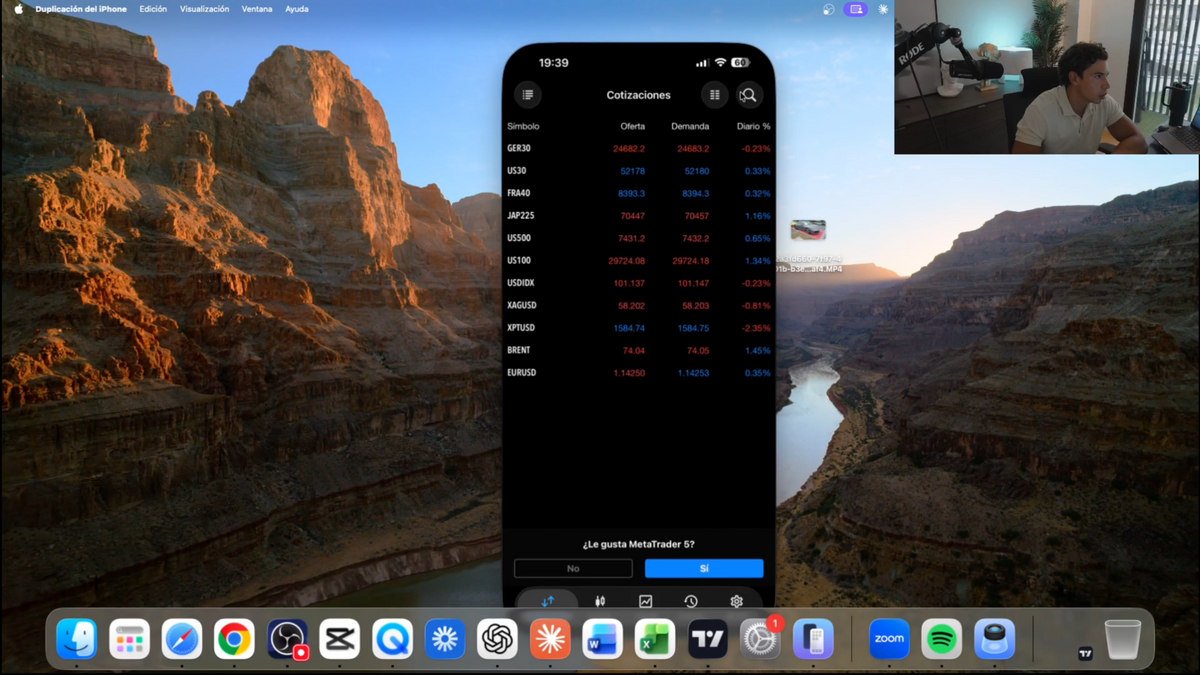1200x675 pixels.
Task: Answer No to the MetaTrader 5 prompt
Action: pyautogui.click(x=573, y=568)
